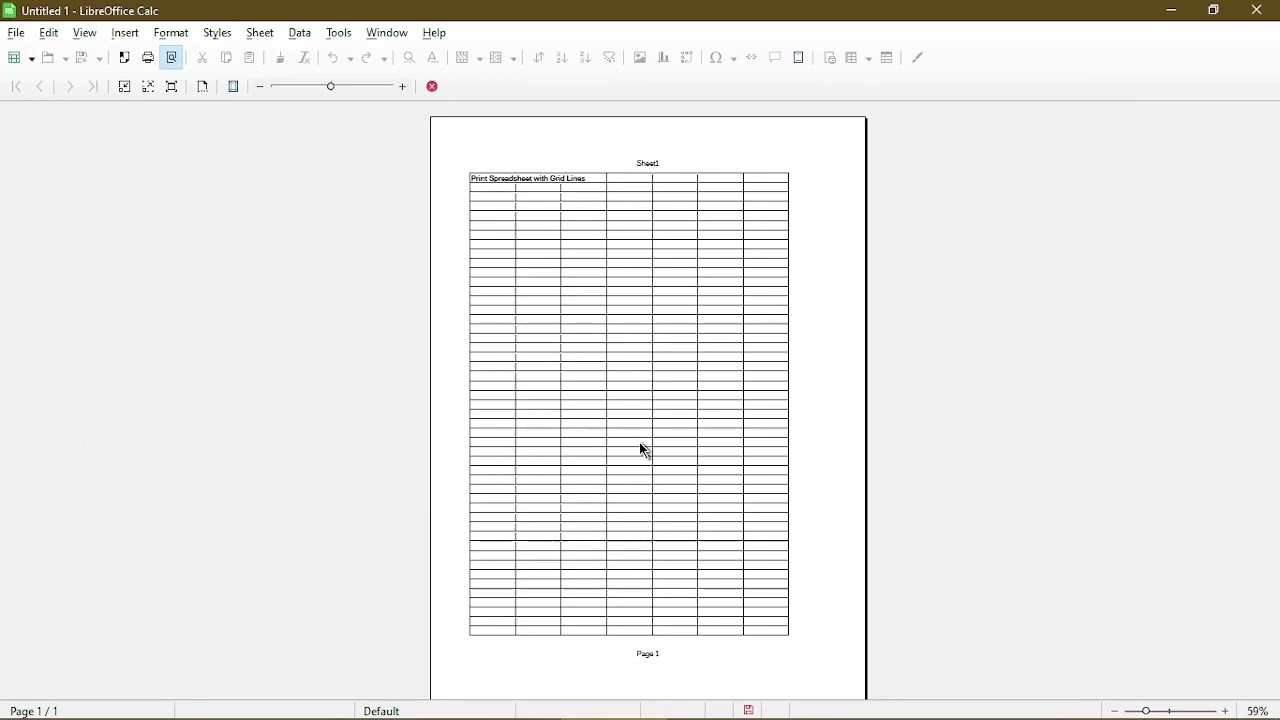Screen dimensions: 1280x720
Task: Click the New spreadsheet icon
Action: 15,58
